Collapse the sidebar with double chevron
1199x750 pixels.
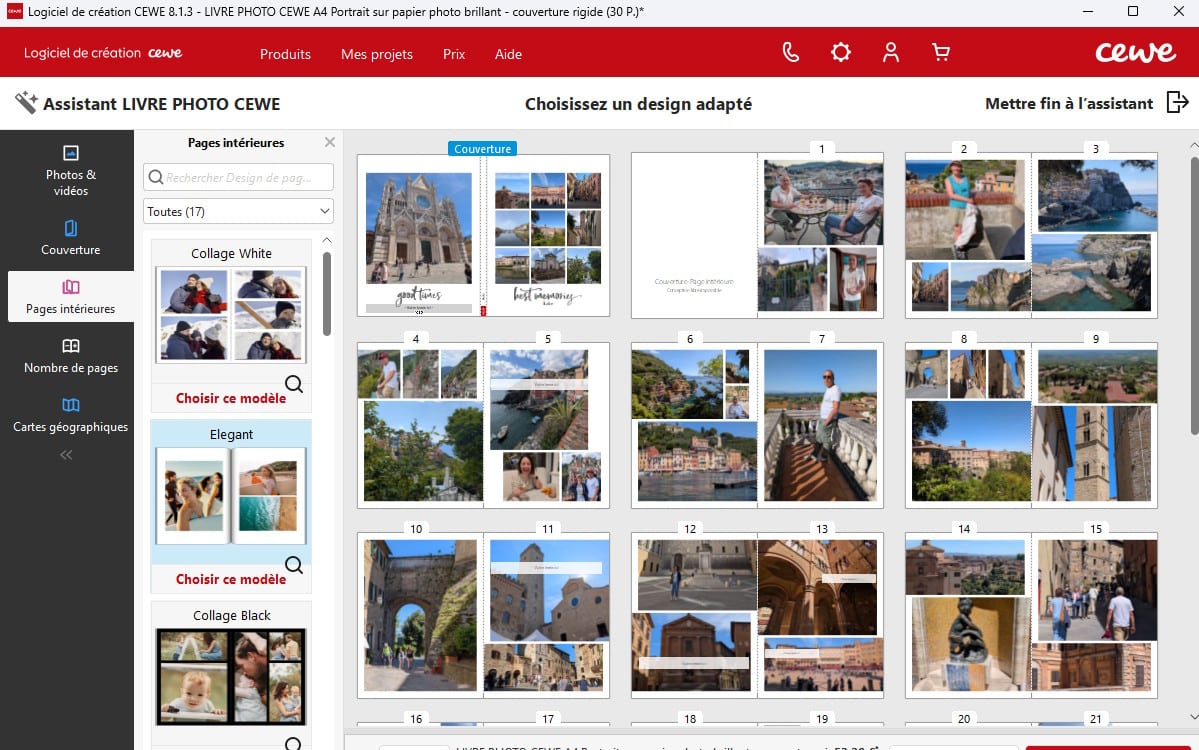[x=67, y=455]
